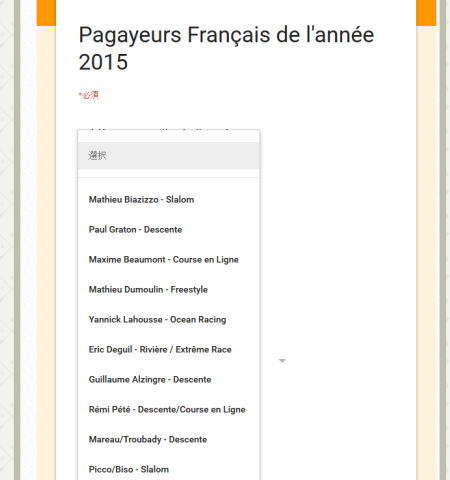Click the form title Pagayeurs Français de l'année 2015

coord(226,48)
